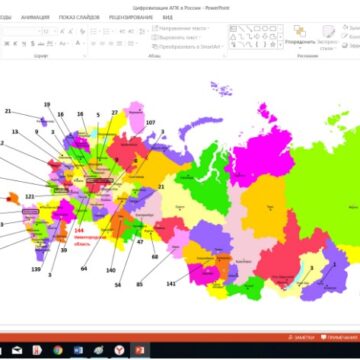This screenshot has width=360, height=360.
Task: Open Google Chrome from the taskbar
Action: [58, 350]
